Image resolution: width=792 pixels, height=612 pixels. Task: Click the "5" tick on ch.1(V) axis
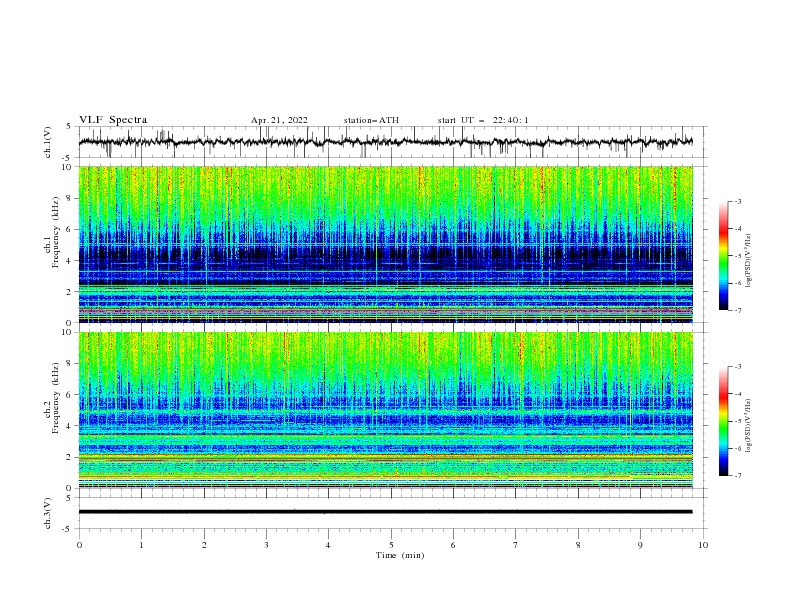tap(69, 127)
